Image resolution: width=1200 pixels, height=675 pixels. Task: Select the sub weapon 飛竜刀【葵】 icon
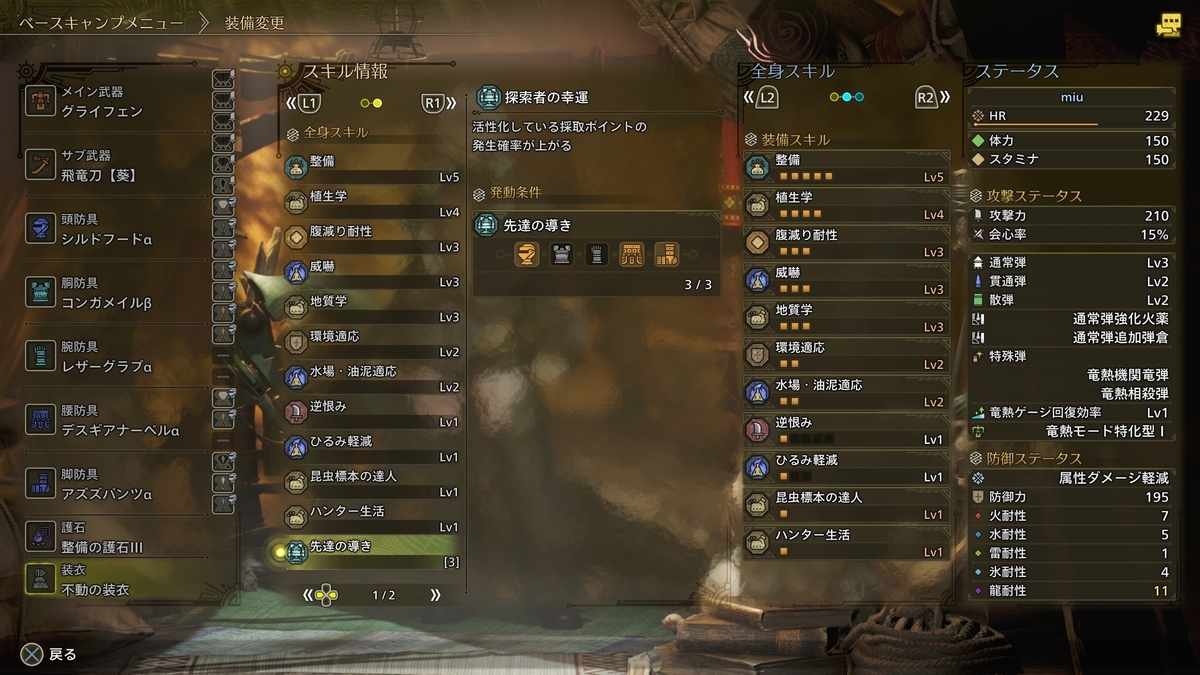click(40, 166)
